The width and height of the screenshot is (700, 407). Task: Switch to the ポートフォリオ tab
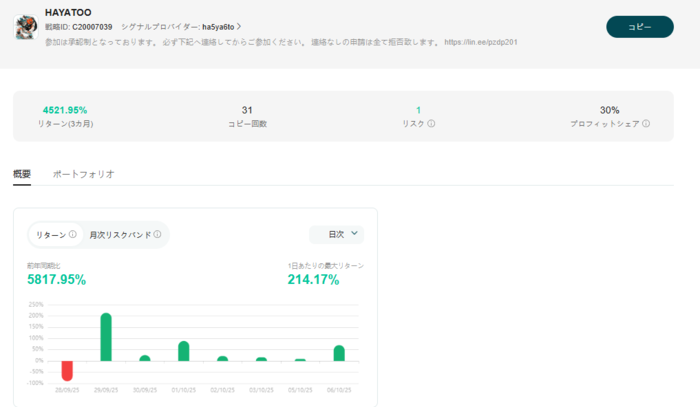83,174
